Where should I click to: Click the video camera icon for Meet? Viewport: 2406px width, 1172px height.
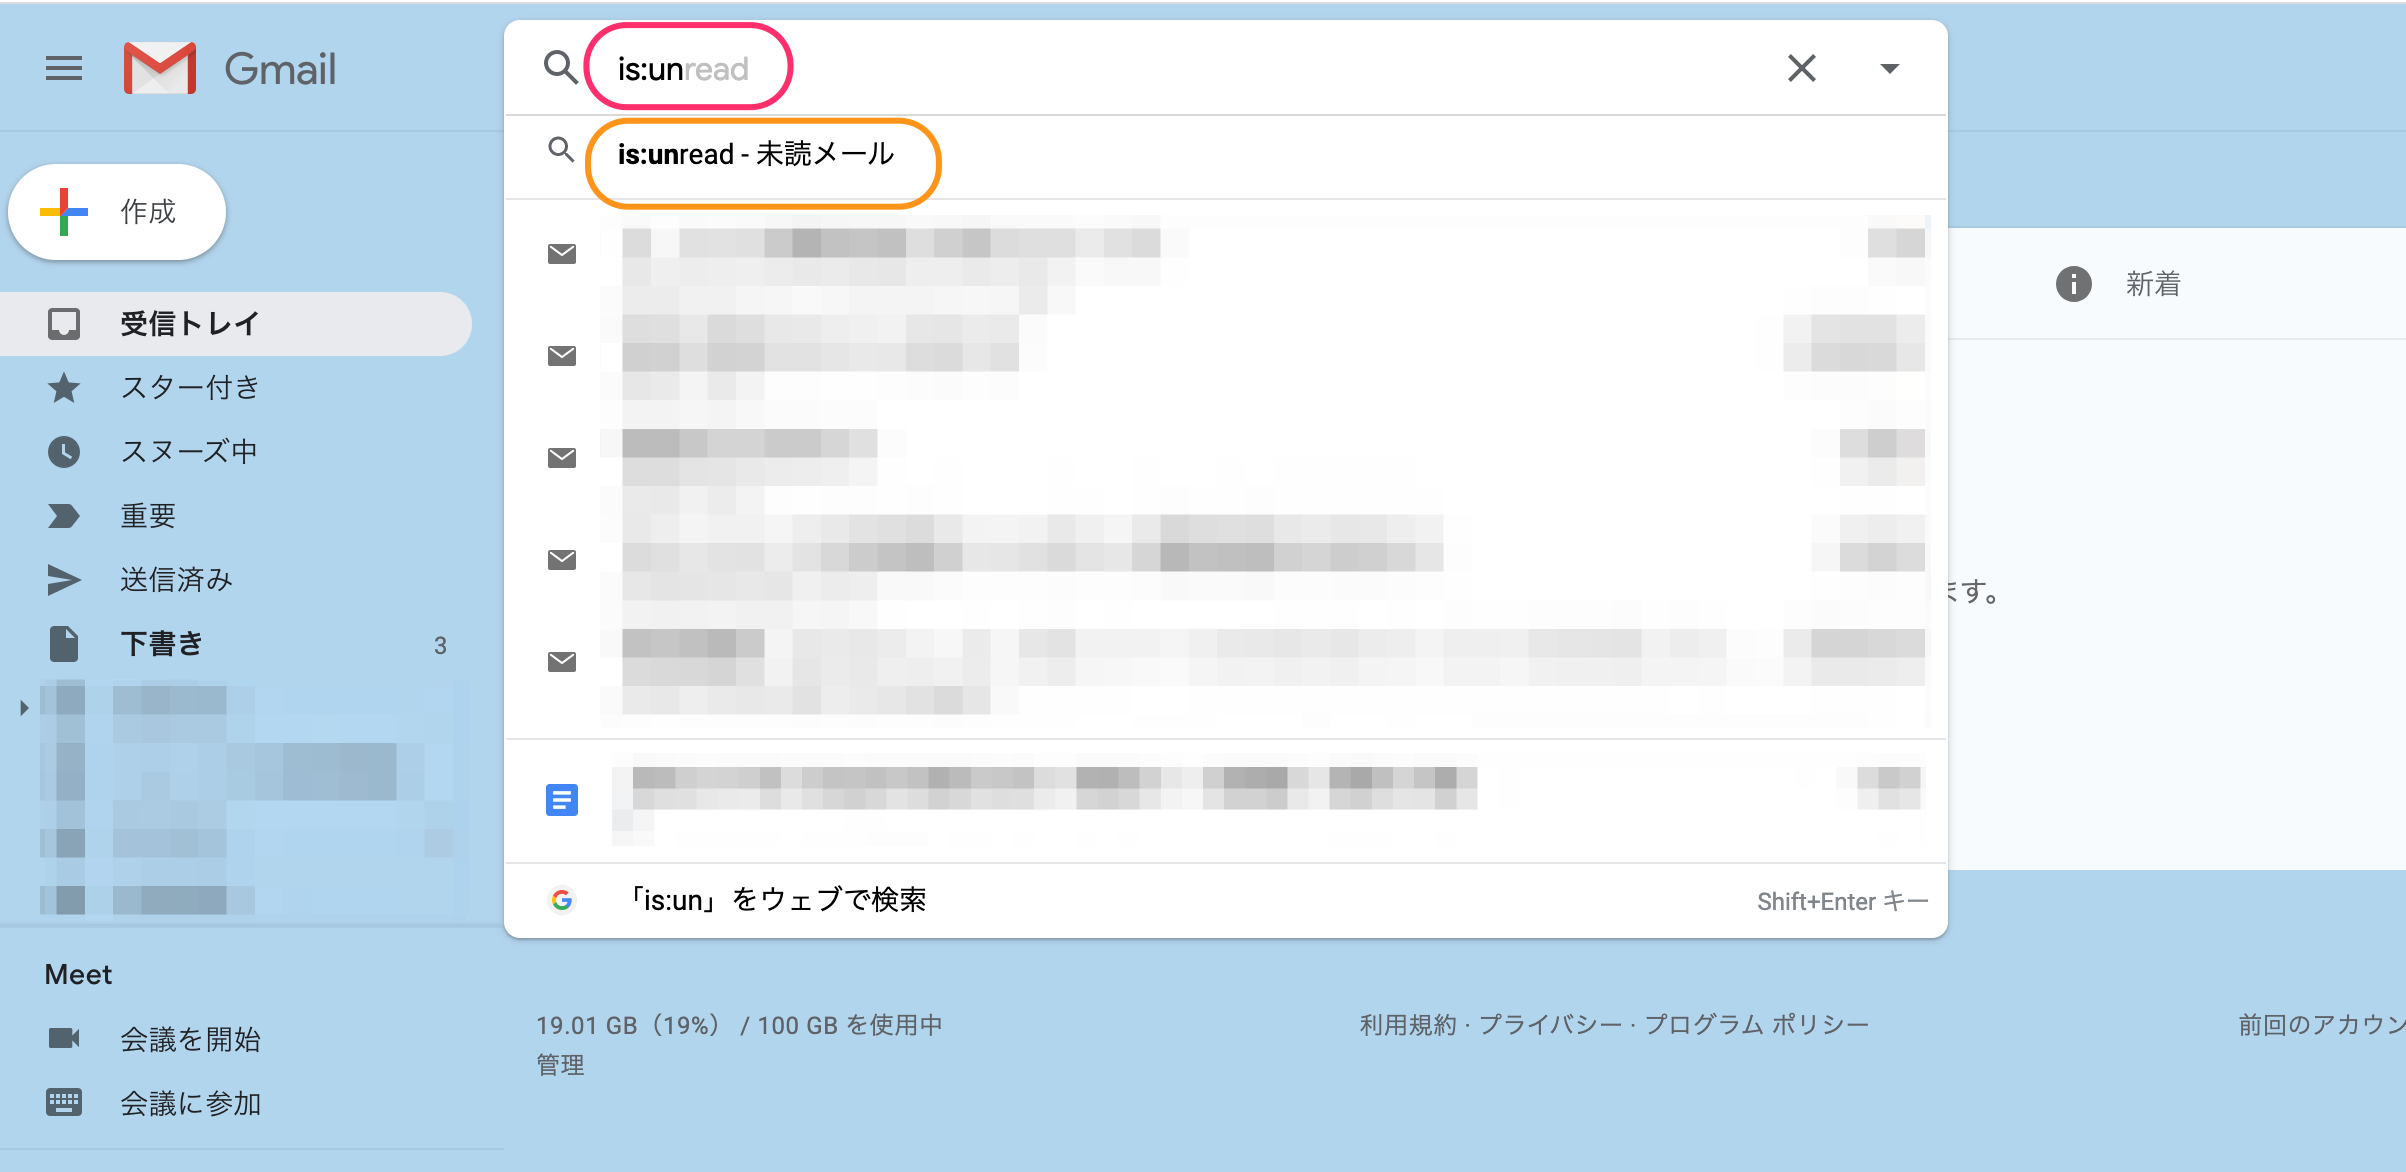(64, 1039)
